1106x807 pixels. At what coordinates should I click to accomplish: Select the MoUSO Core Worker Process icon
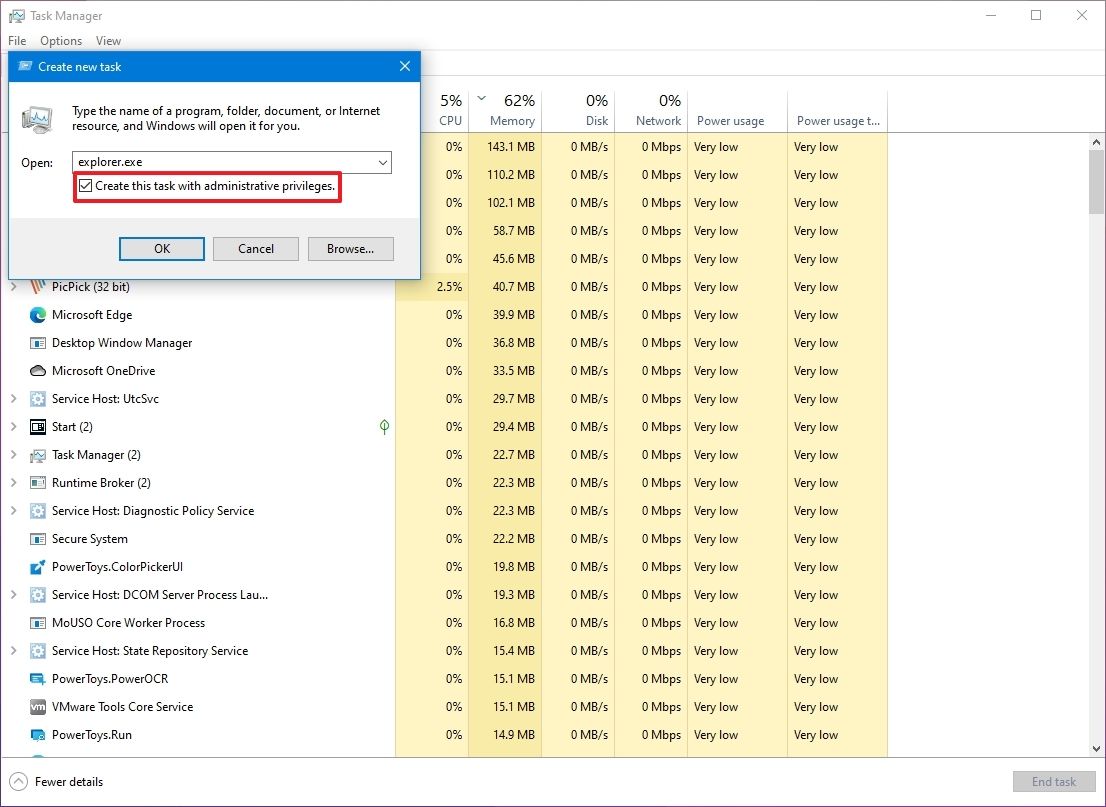37,623
